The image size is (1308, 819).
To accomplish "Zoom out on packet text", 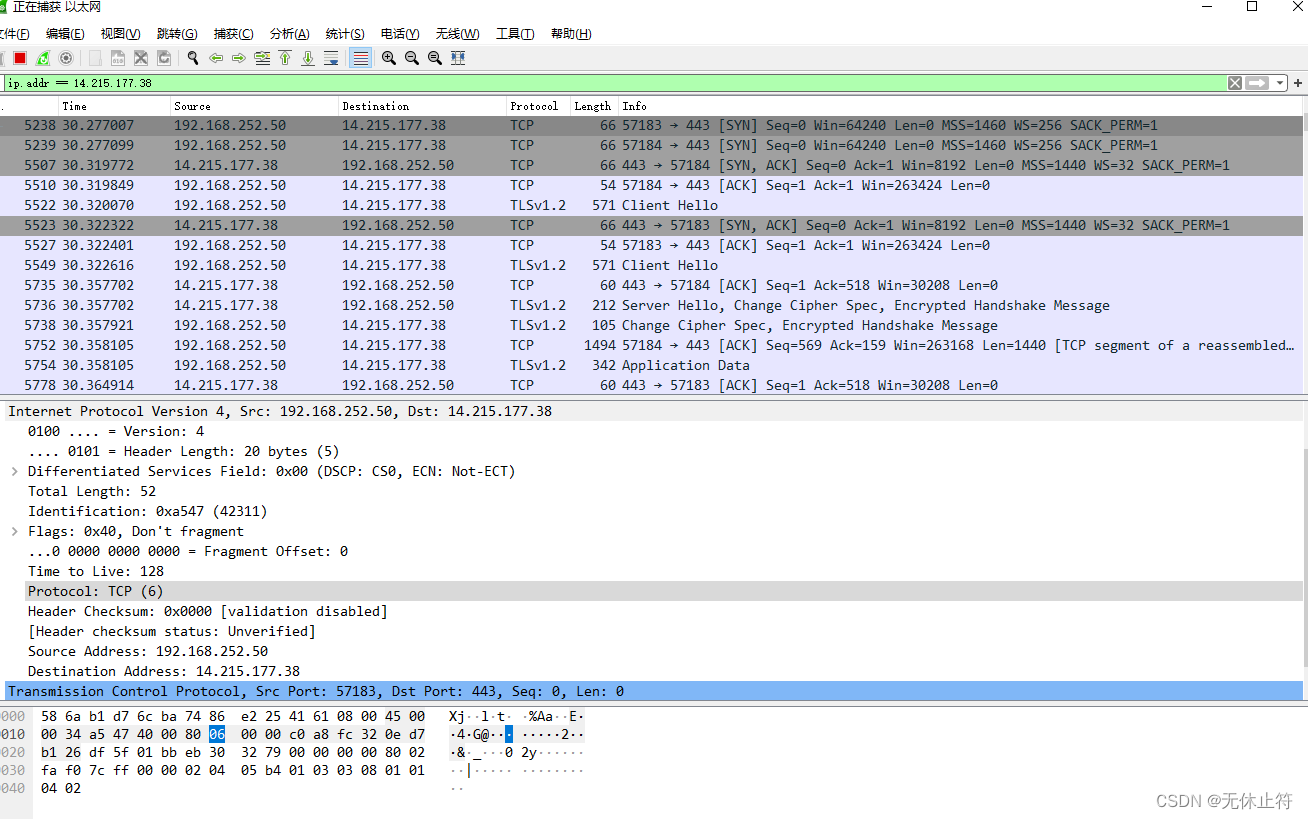I will tap(412, 58).
